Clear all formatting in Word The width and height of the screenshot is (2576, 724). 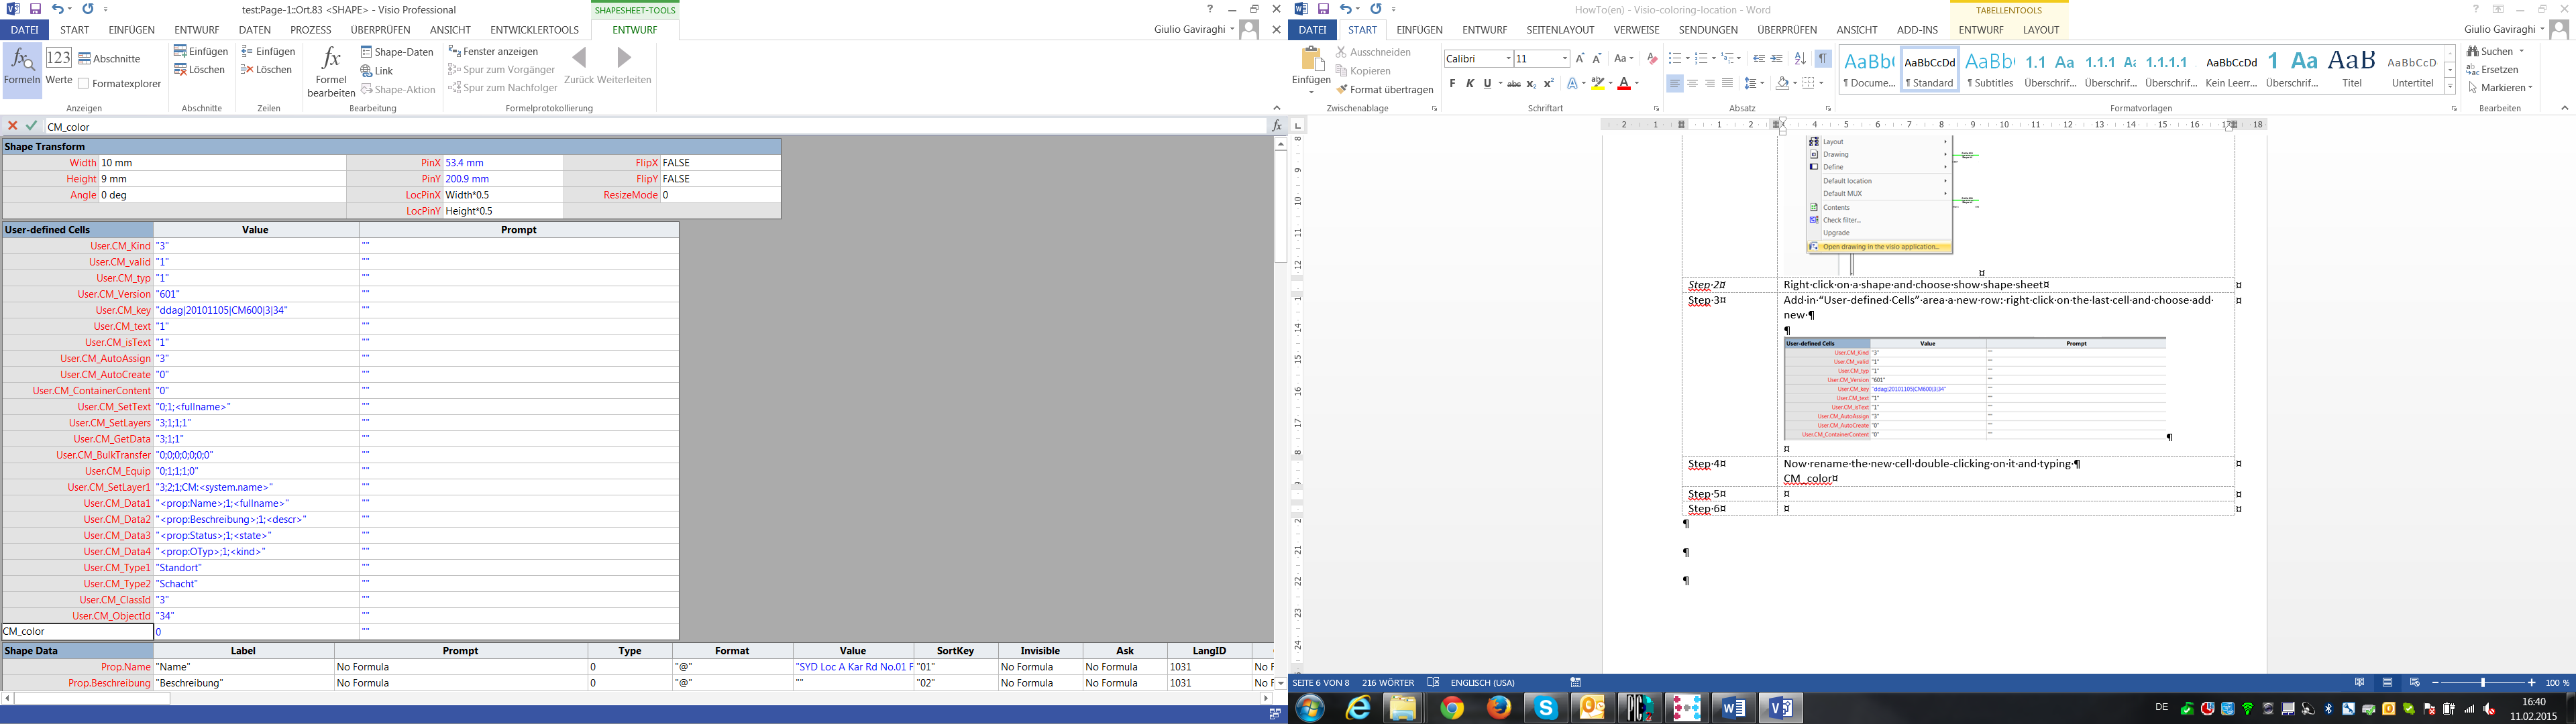[x=1652, y=59]
